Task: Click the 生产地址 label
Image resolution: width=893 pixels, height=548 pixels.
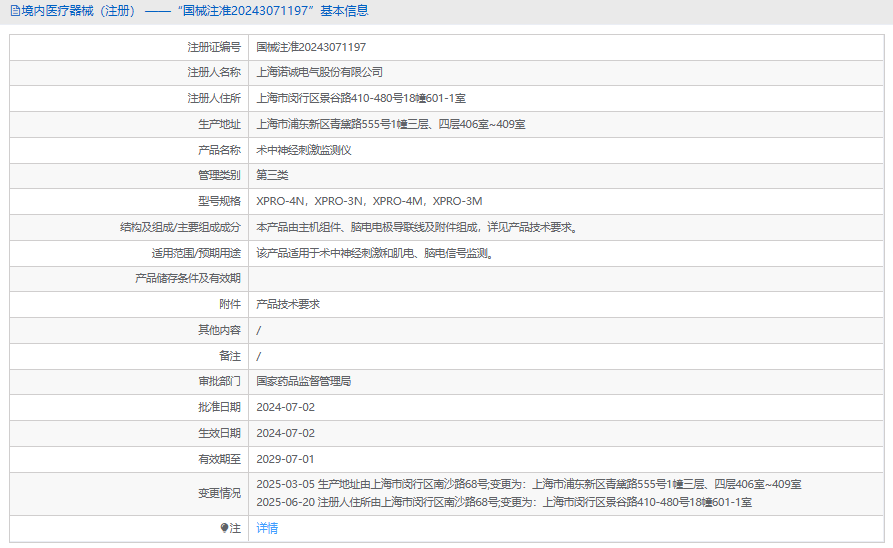Action: (219, 124)
